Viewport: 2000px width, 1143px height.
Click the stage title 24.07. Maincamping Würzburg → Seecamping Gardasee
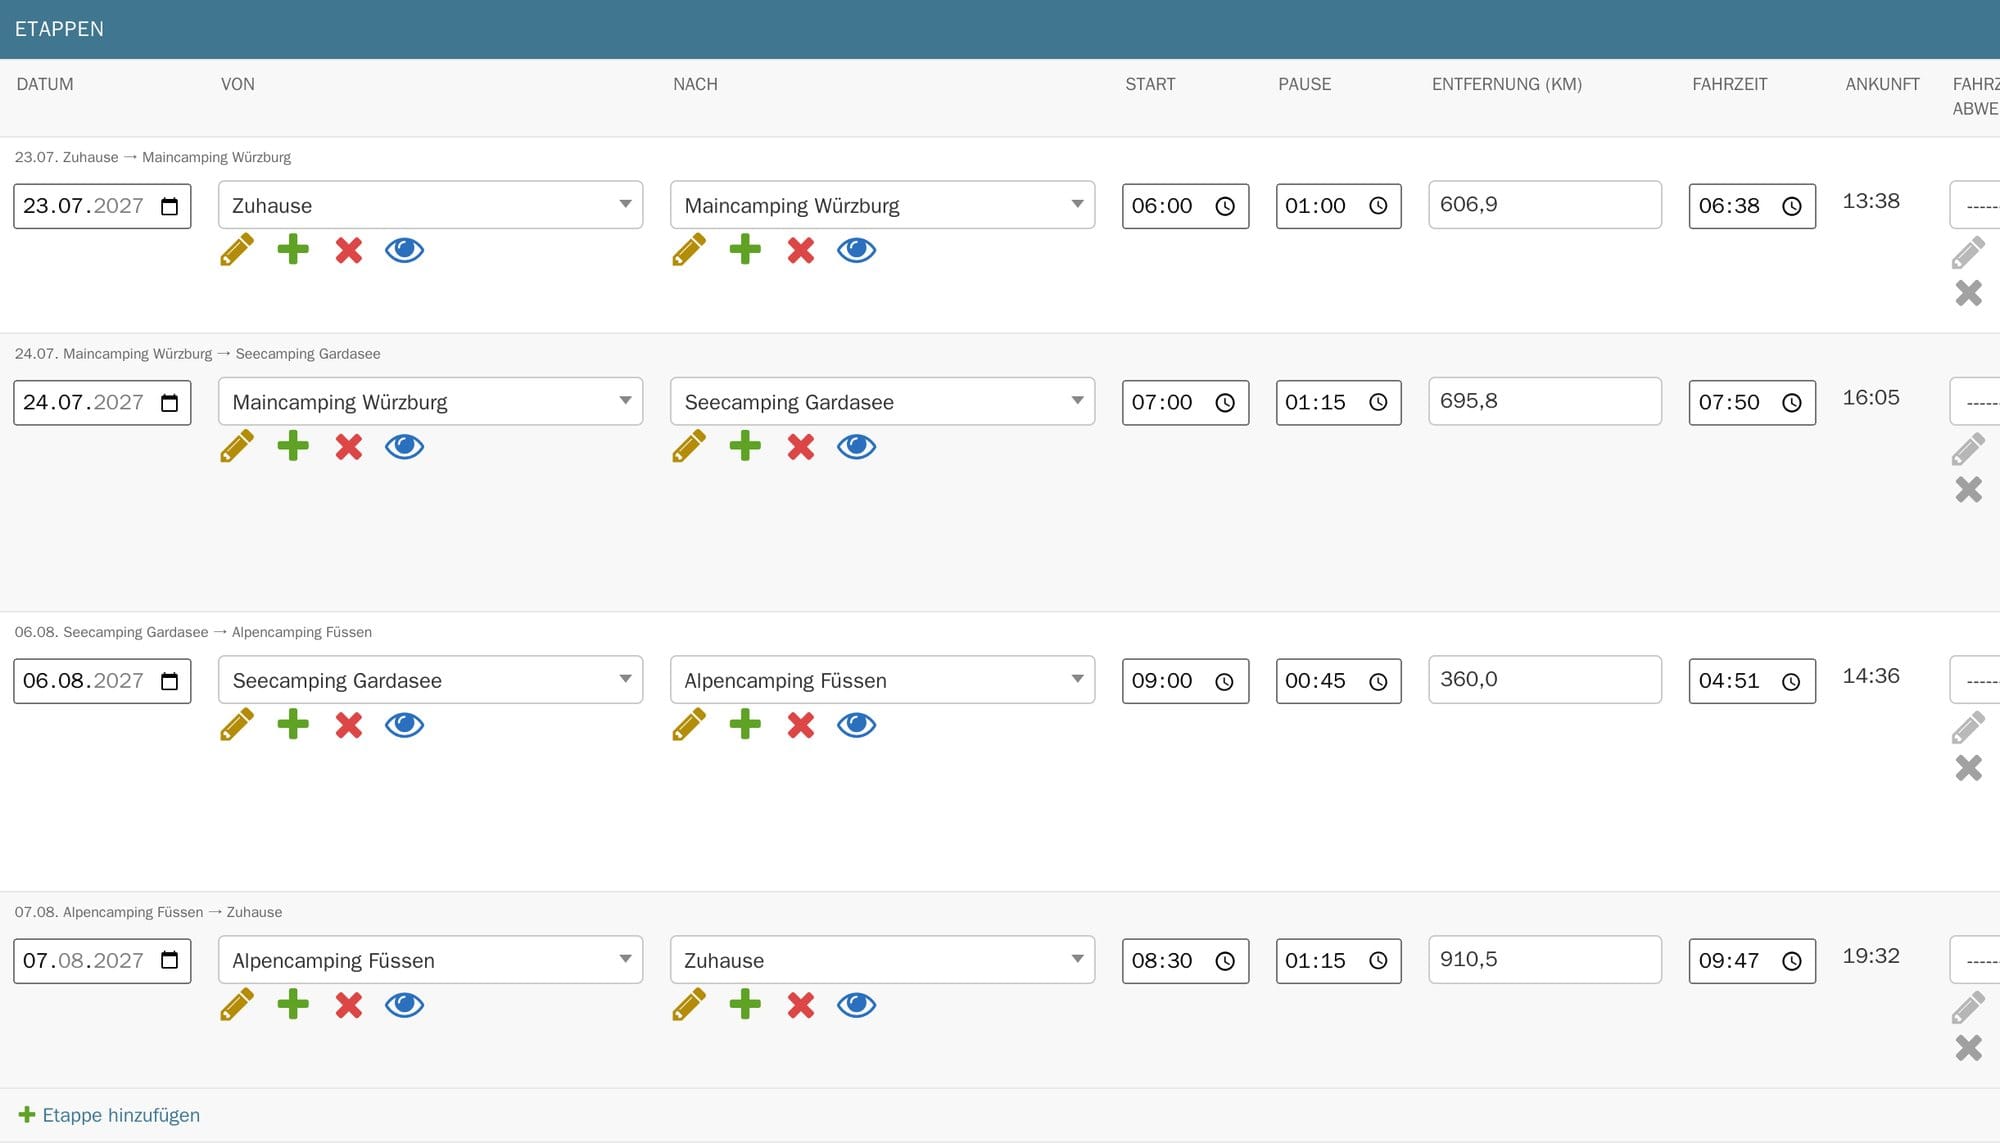[198, 354]
